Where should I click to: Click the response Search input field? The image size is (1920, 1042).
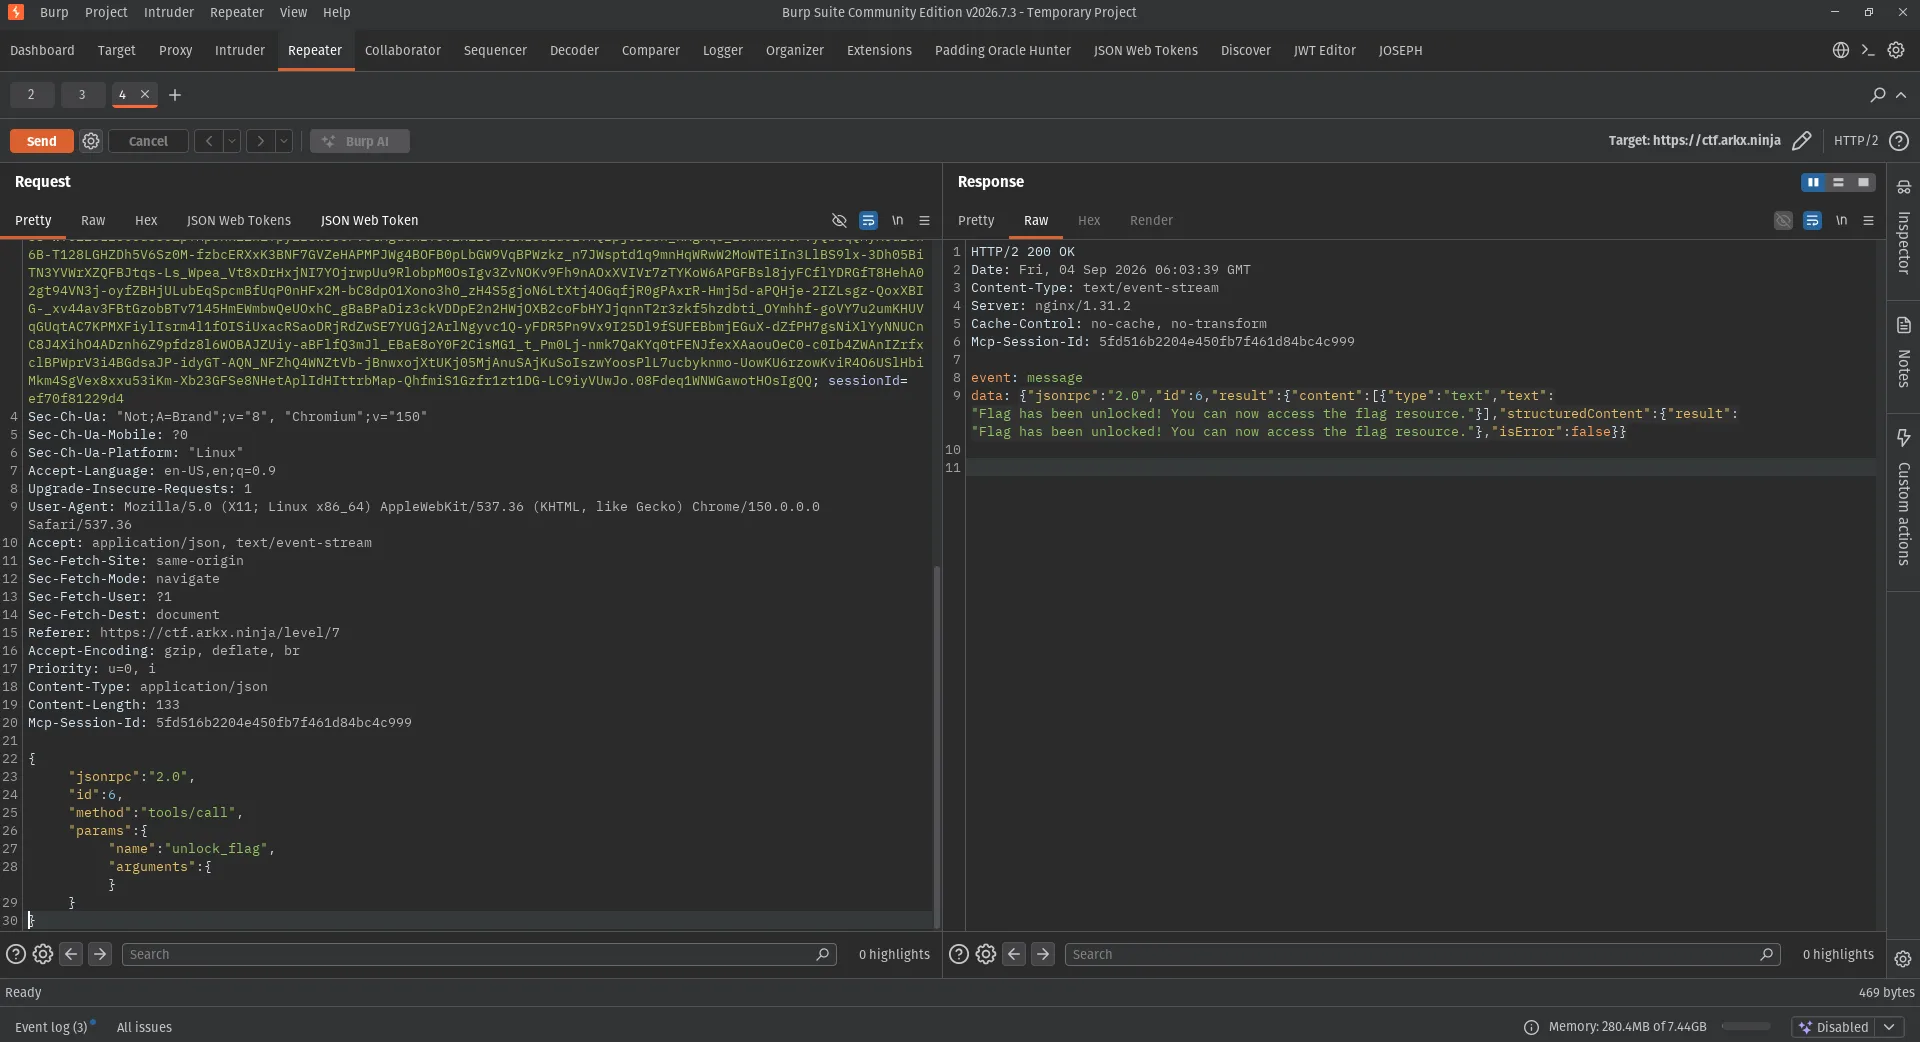pyautogui.click(x=1422, y=954)
